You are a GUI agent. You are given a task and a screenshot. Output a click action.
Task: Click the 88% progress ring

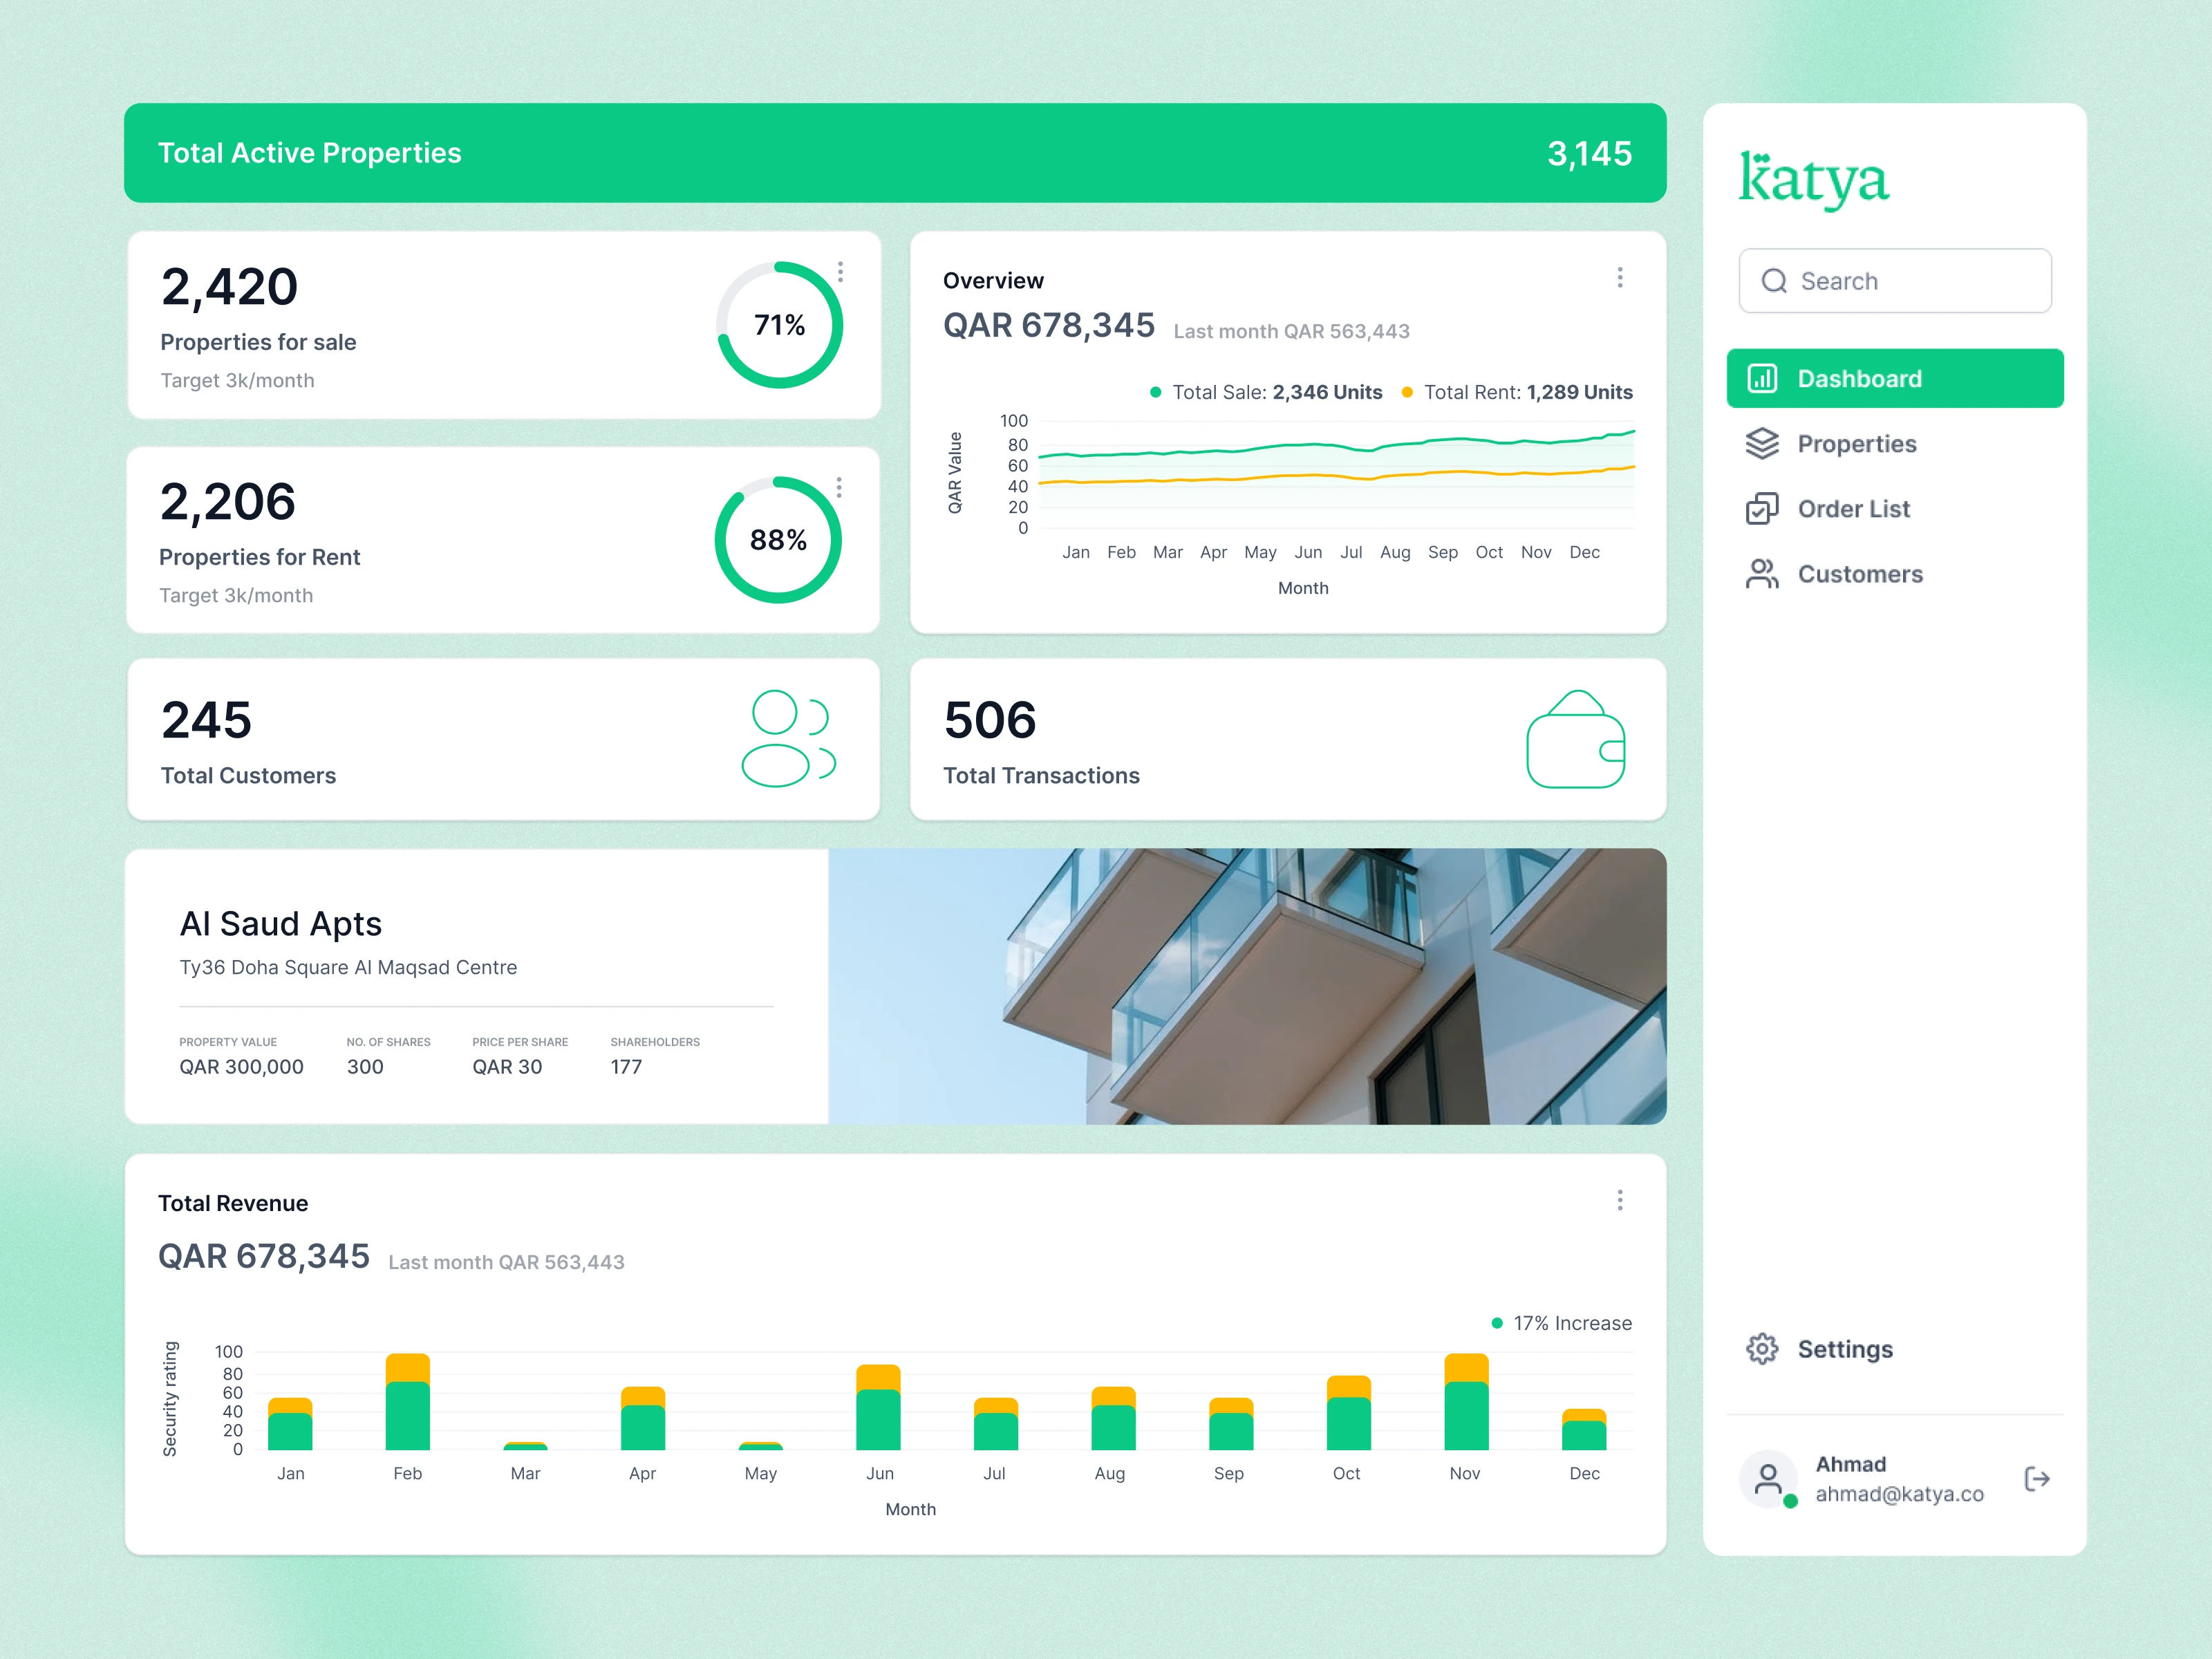[x=778, y=540]
